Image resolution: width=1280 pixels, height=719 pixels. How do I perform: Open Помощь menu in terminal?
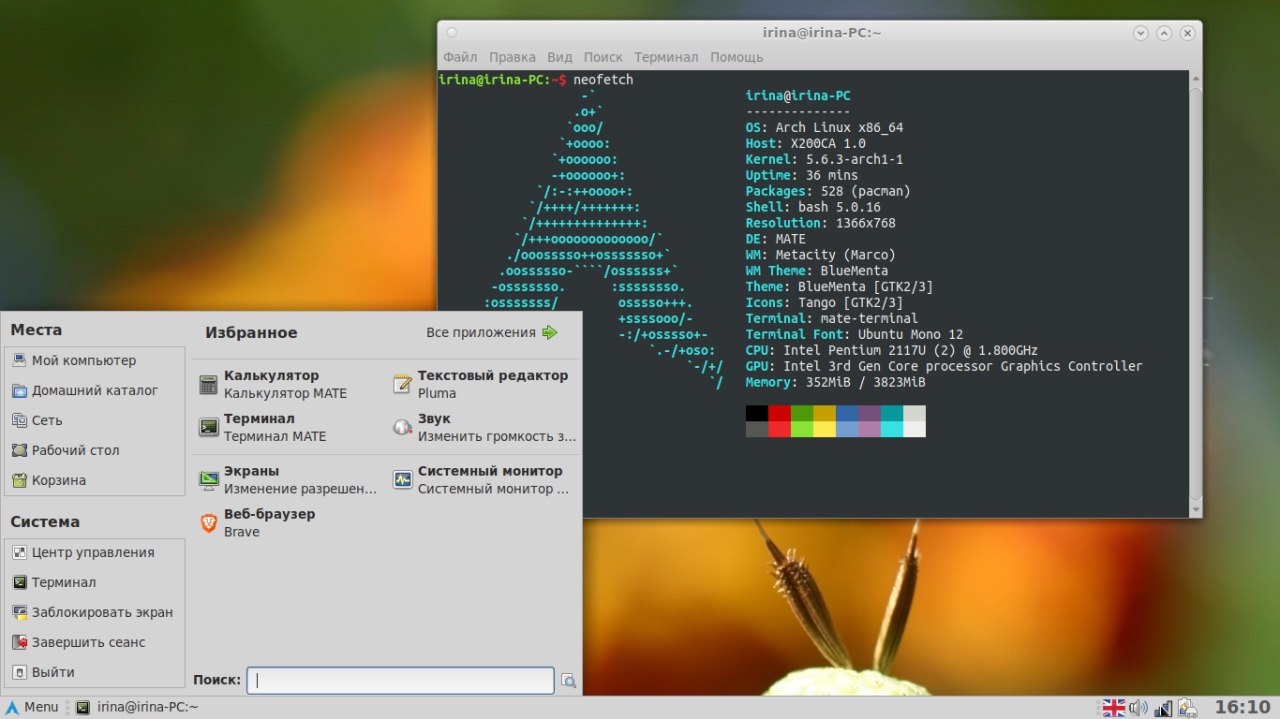pos(736,57)
